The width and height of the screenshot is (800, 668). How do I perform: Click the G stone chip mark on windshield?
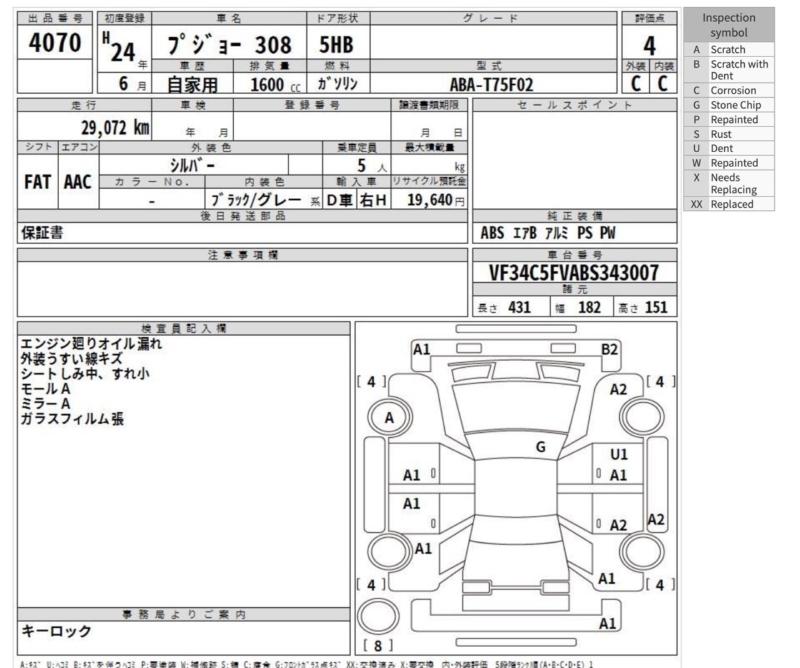coord(540,446)
